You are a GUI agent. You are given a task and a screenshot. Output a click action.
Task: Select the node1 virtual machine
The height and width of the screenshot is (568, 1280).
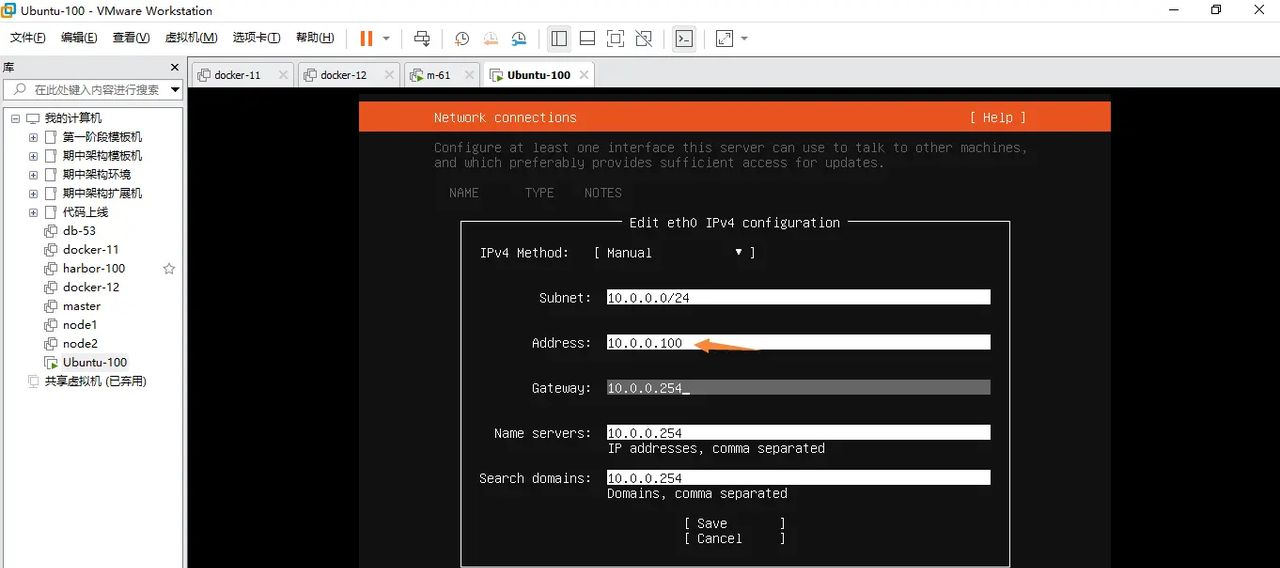(x=80, y=325)
